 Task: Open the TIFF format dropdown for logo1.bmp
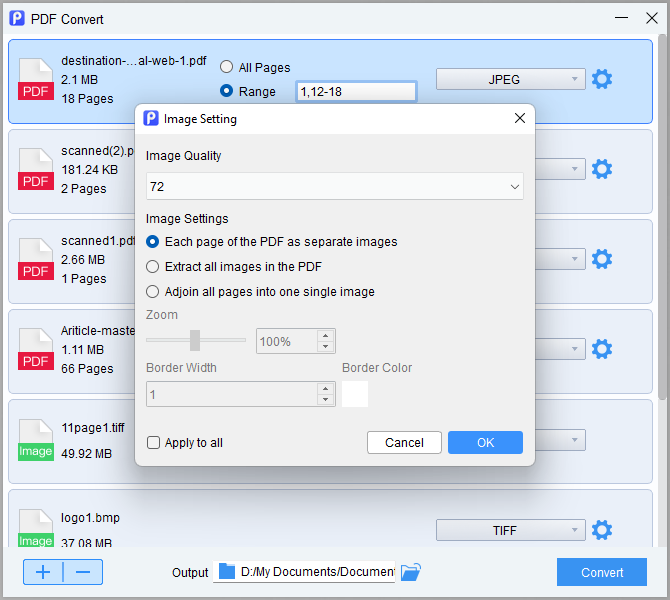pos(511,530)
